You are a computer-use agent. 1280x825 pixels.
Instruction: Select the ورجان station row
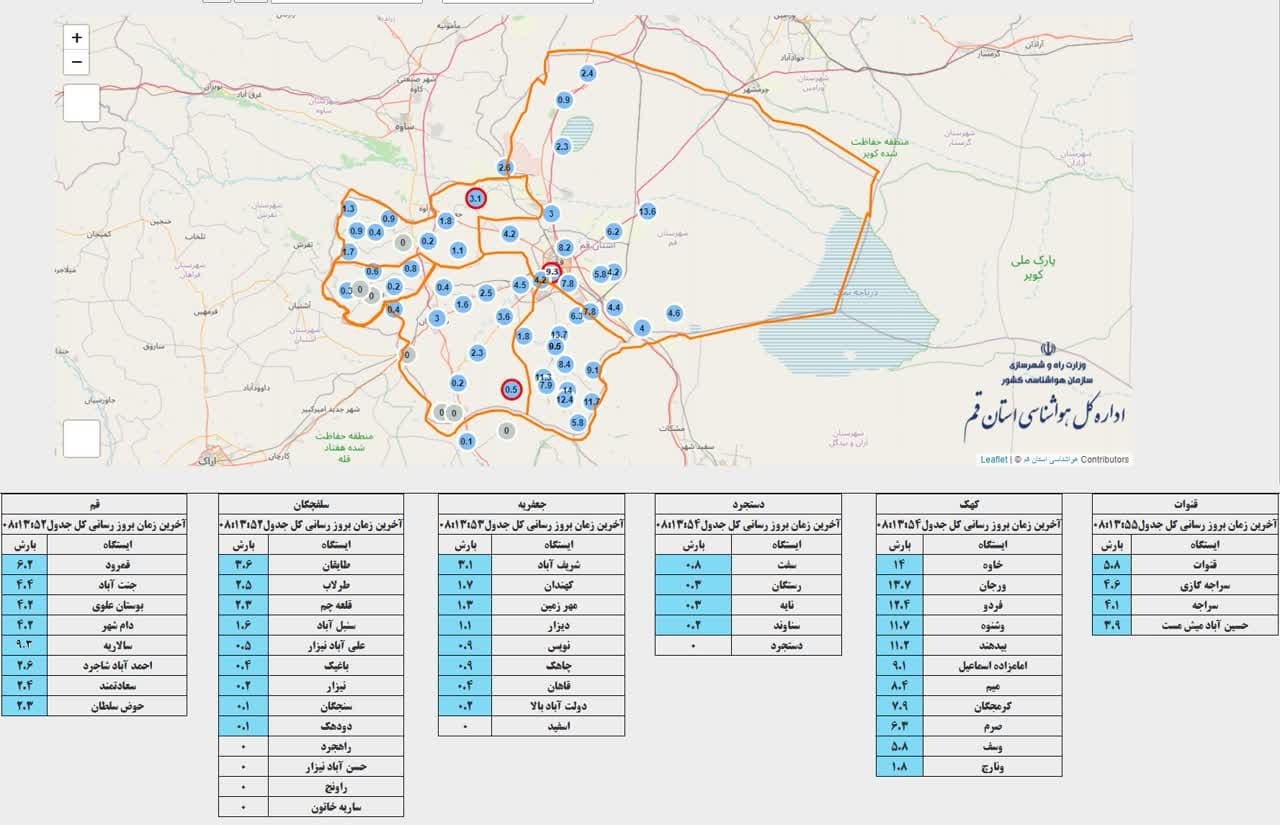(x=969, y=585)
